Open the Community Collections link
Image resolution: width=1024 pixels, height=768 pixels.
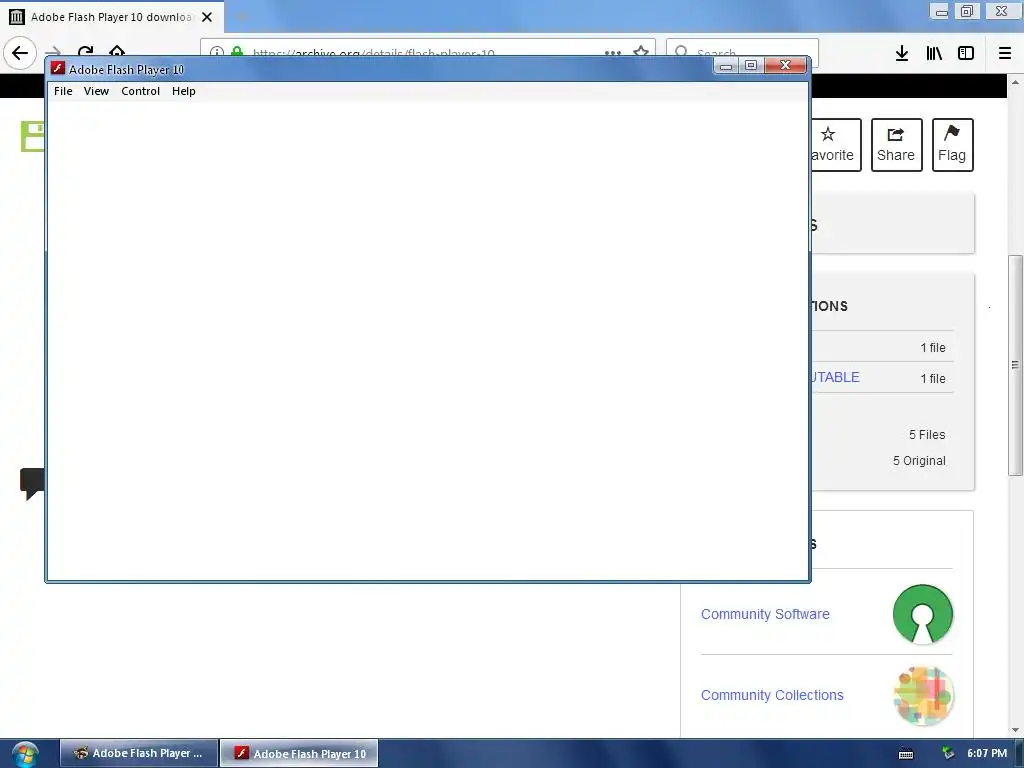772,696
